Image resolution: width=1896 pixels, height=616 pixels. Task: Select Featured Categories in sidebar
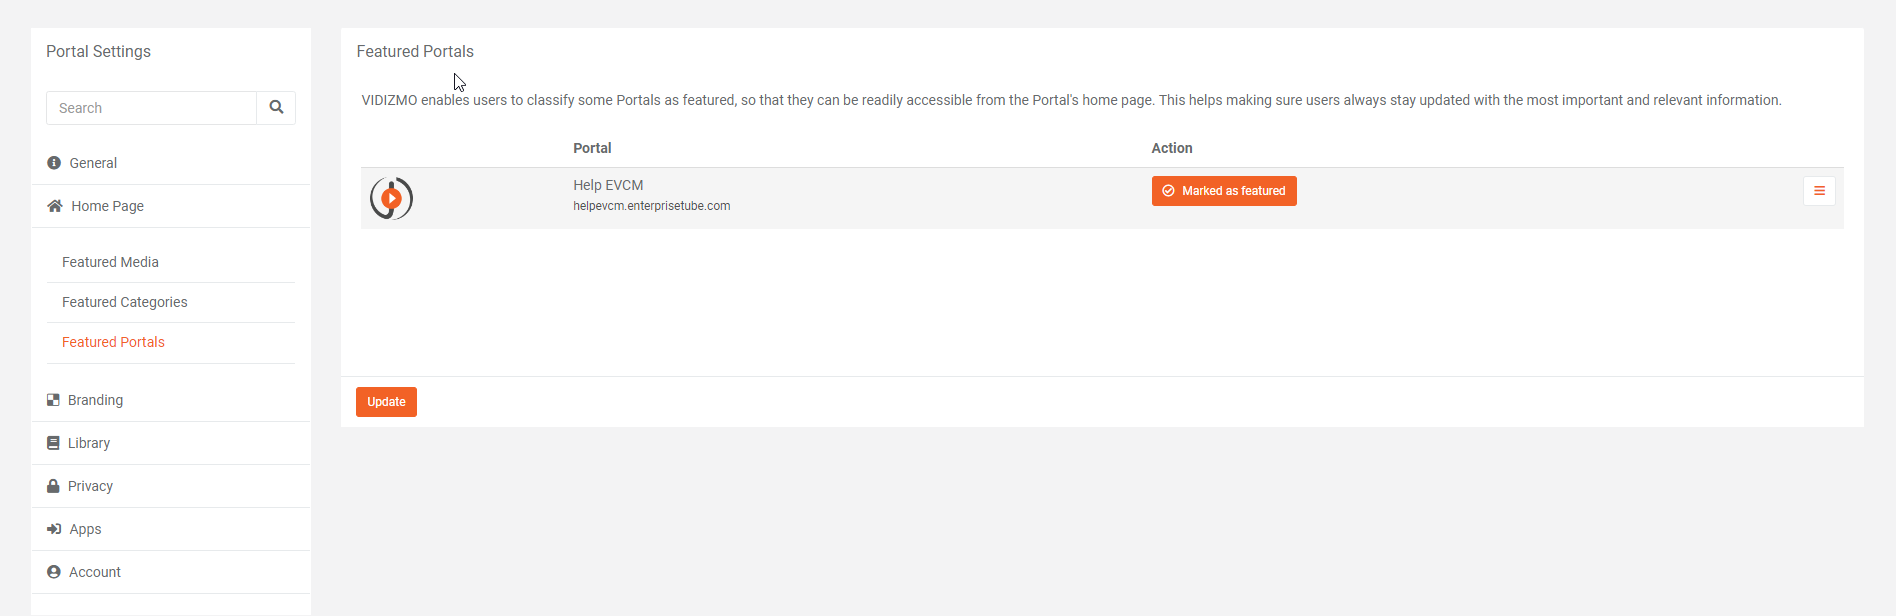point(125,302)
